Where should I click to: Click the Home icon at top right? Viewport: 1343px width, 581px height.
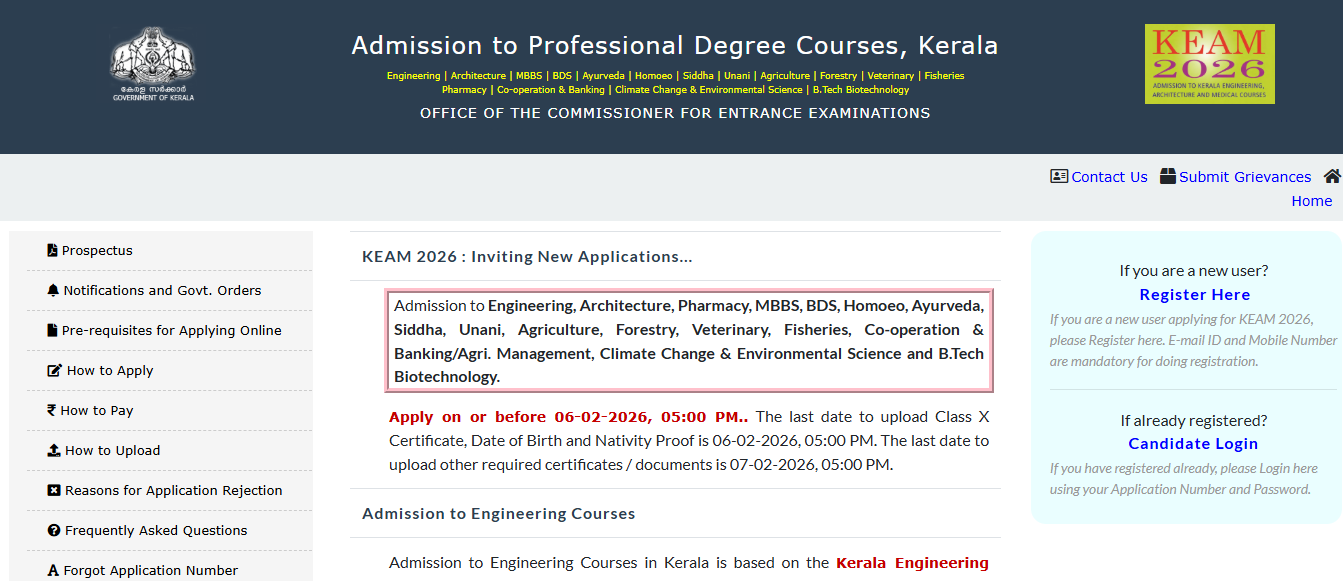coord(1333,175)
